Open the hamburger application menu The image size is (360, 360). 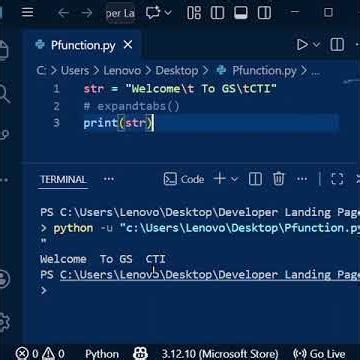[x=27, y=12]
